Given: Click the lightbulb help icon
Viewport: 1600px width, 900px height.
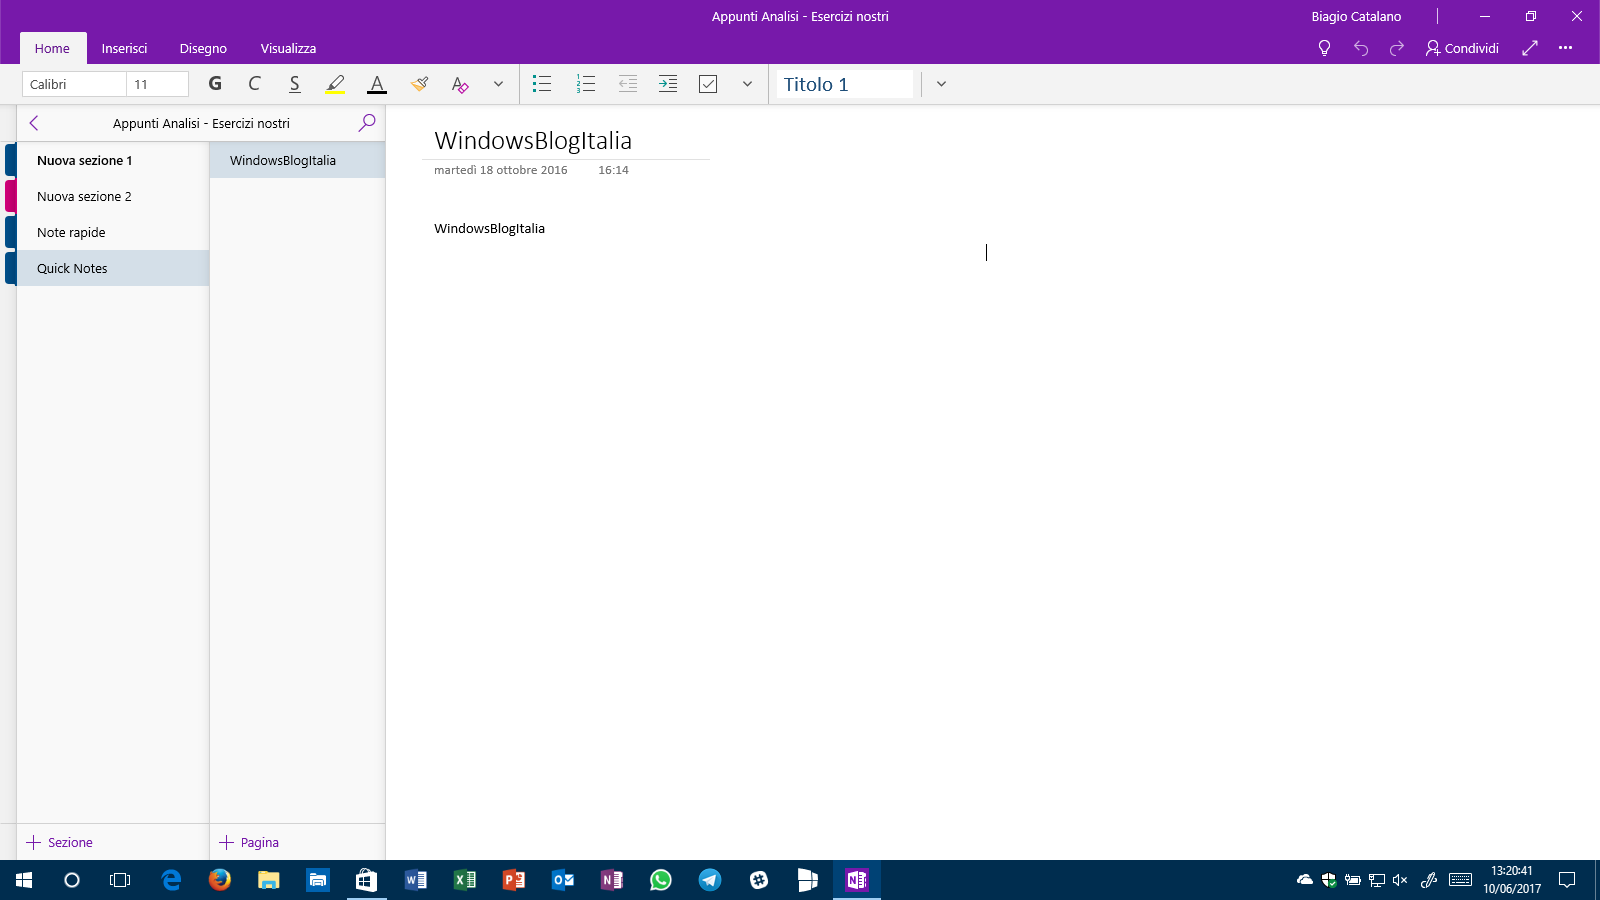Looking at the screenshot, I should 1324,48.
